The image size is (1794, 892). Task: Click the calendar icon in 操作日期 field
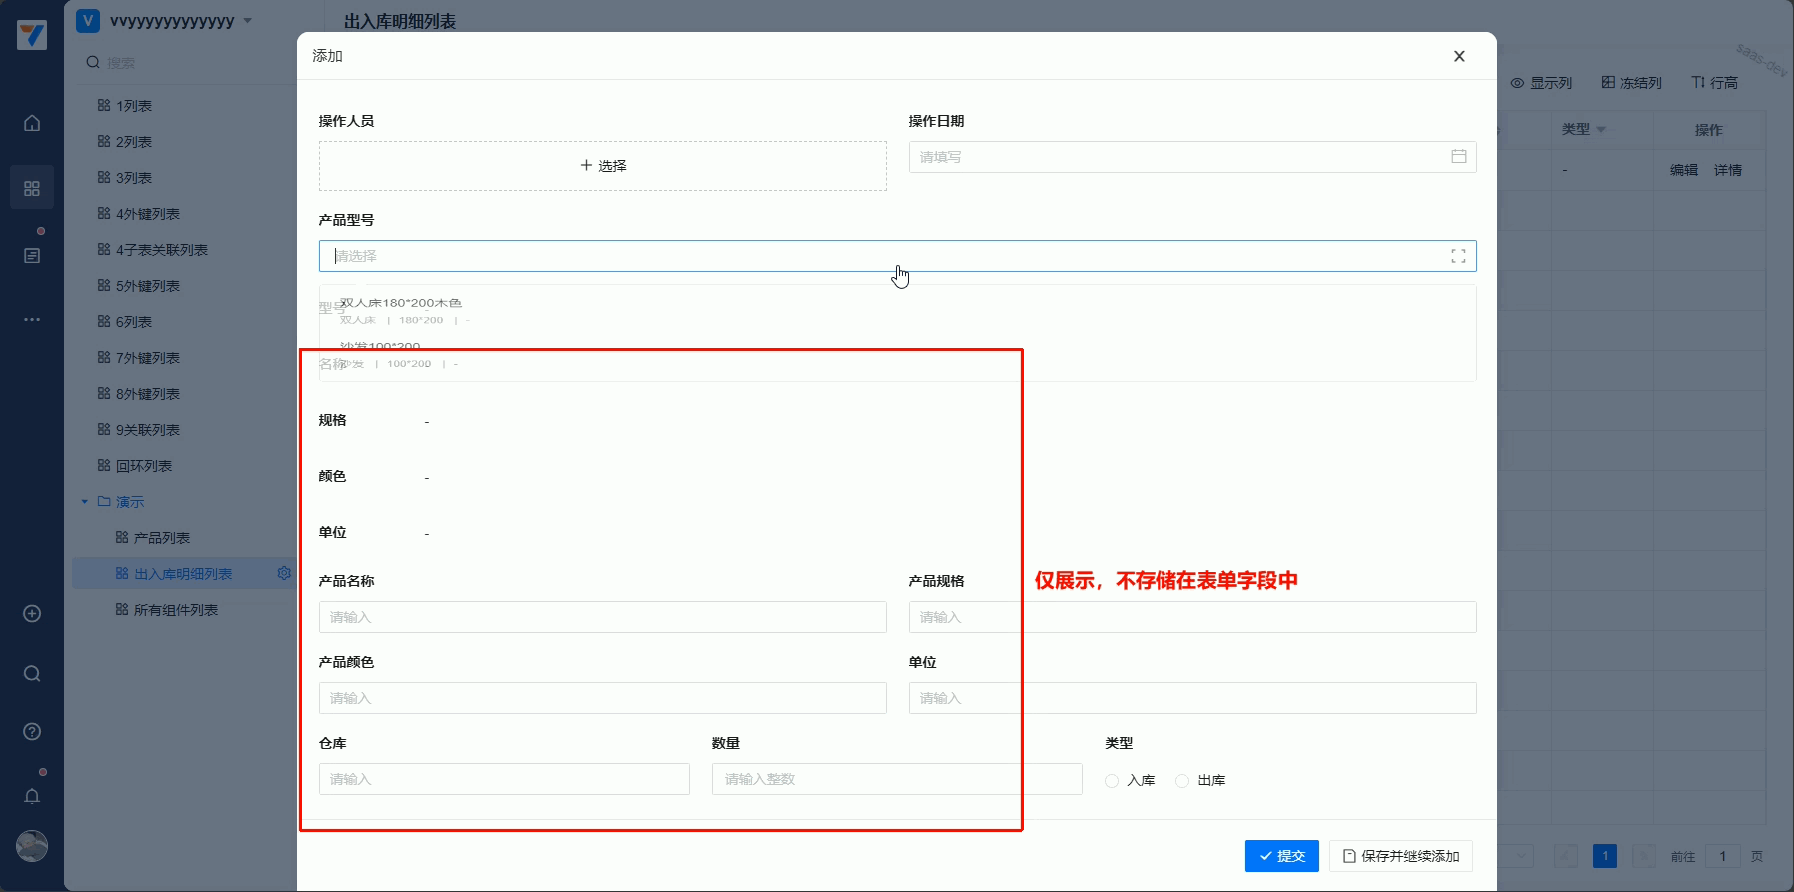click(1458, 157)
